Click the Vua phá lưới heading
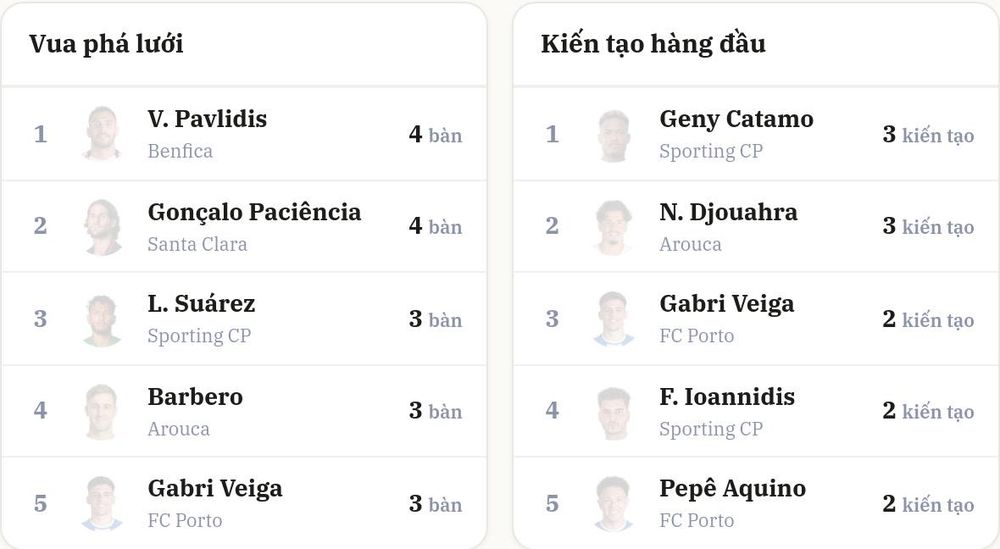This screenshot has width=1000, height=549. (107, 44)
